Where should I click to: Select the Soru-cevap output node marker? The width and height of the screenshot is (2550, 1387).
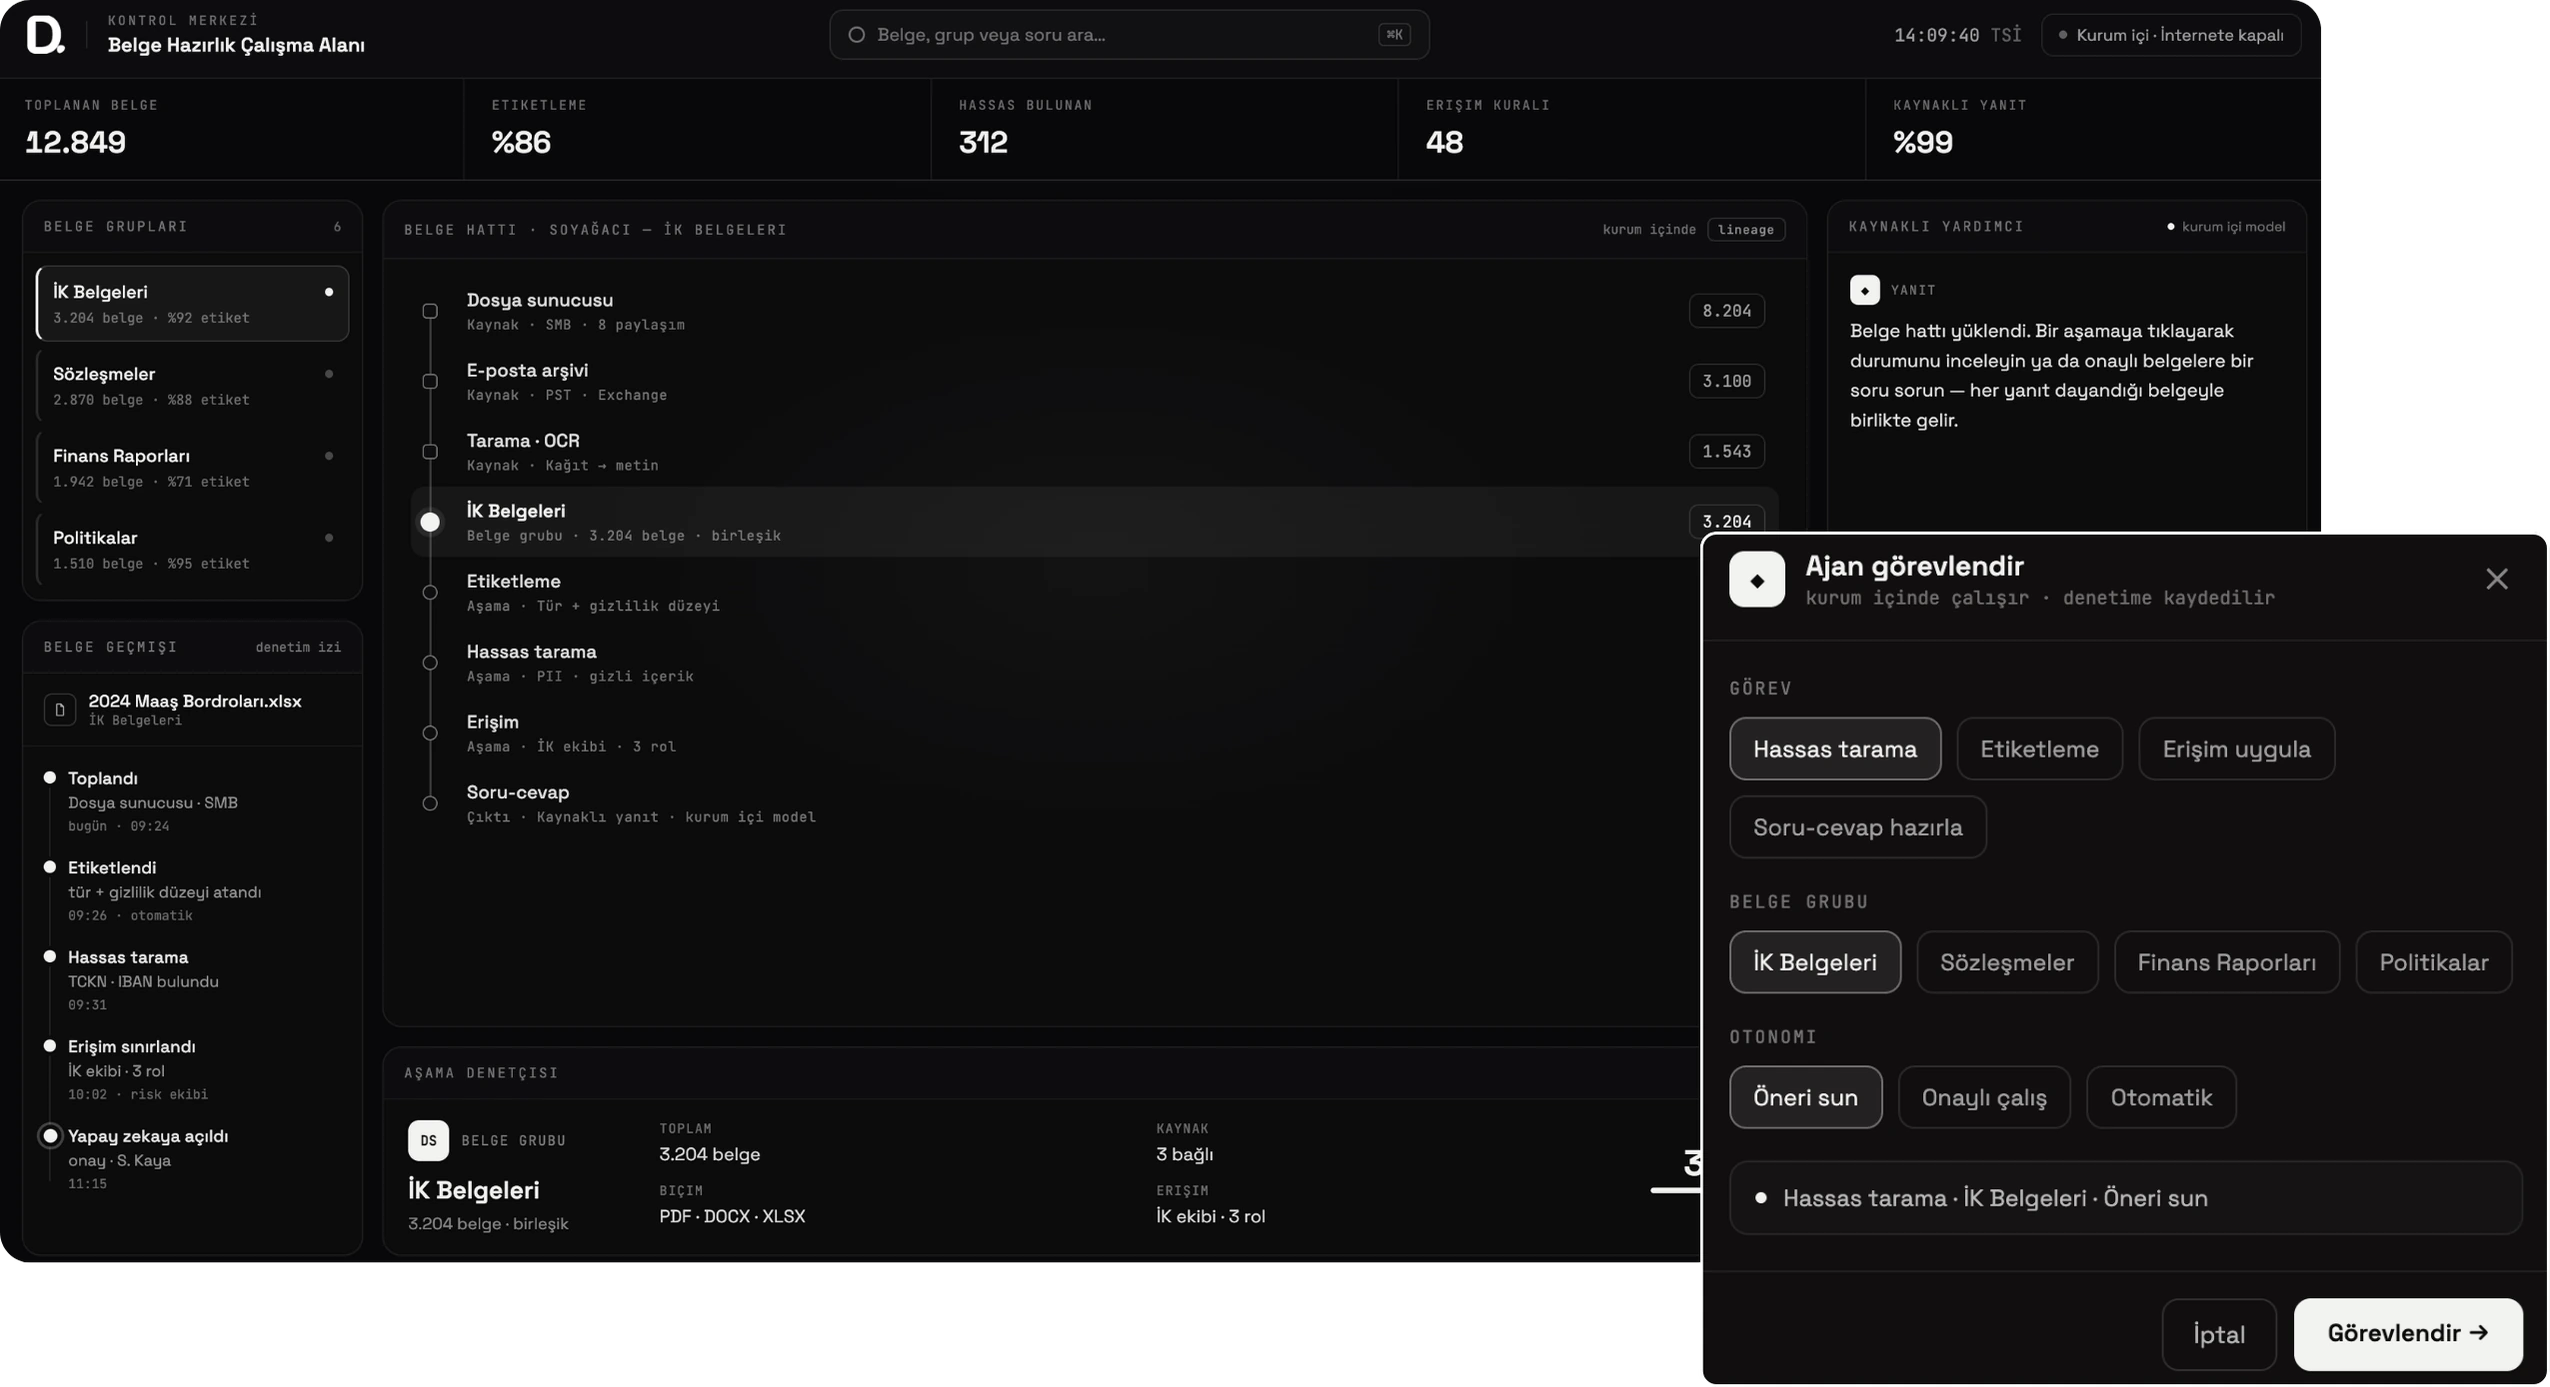430,803
